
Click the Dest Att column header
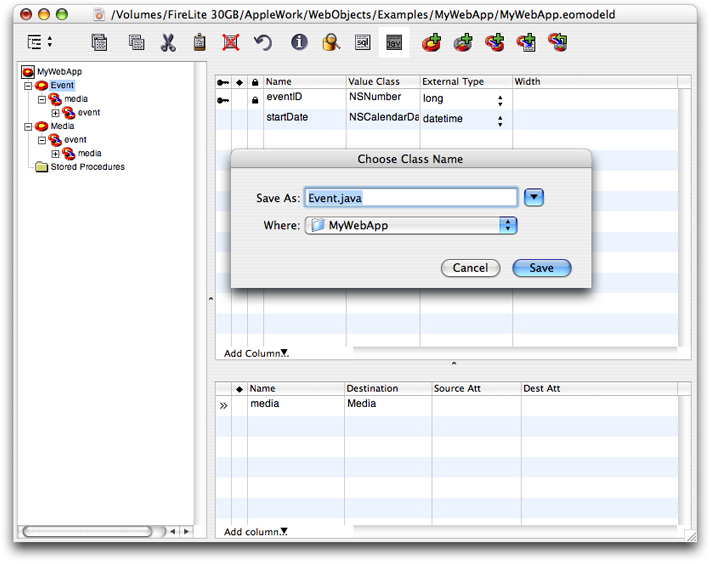(x=599, y=389)
